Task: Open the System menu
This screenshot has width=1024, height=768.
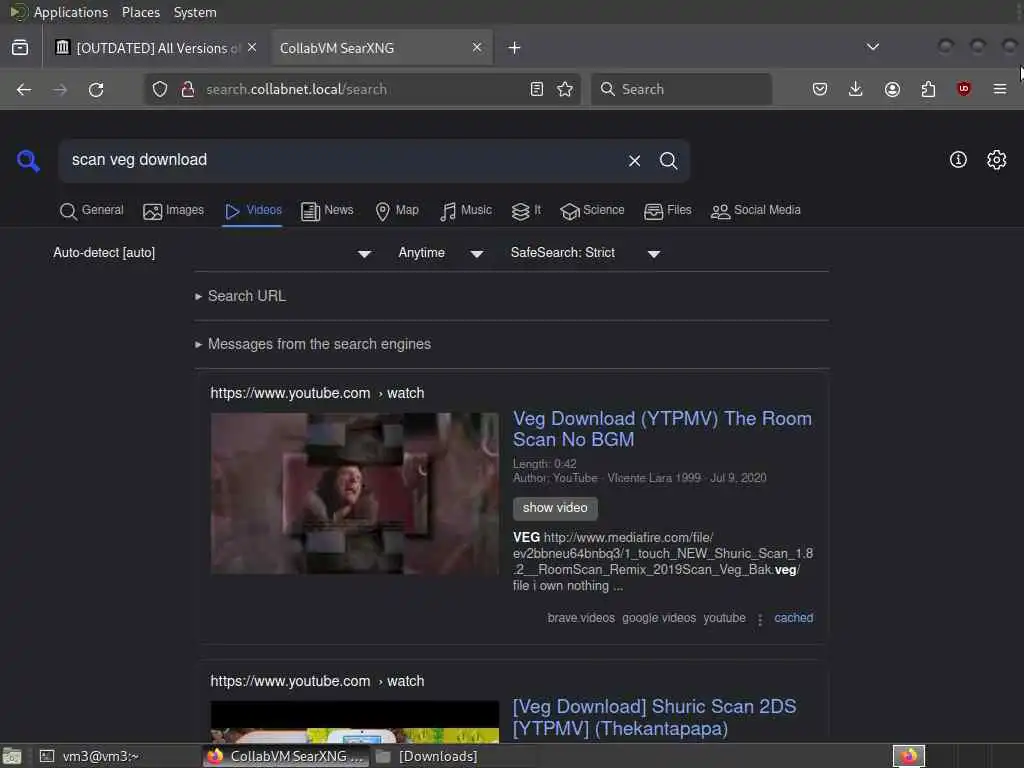Action: coord(195,12)
